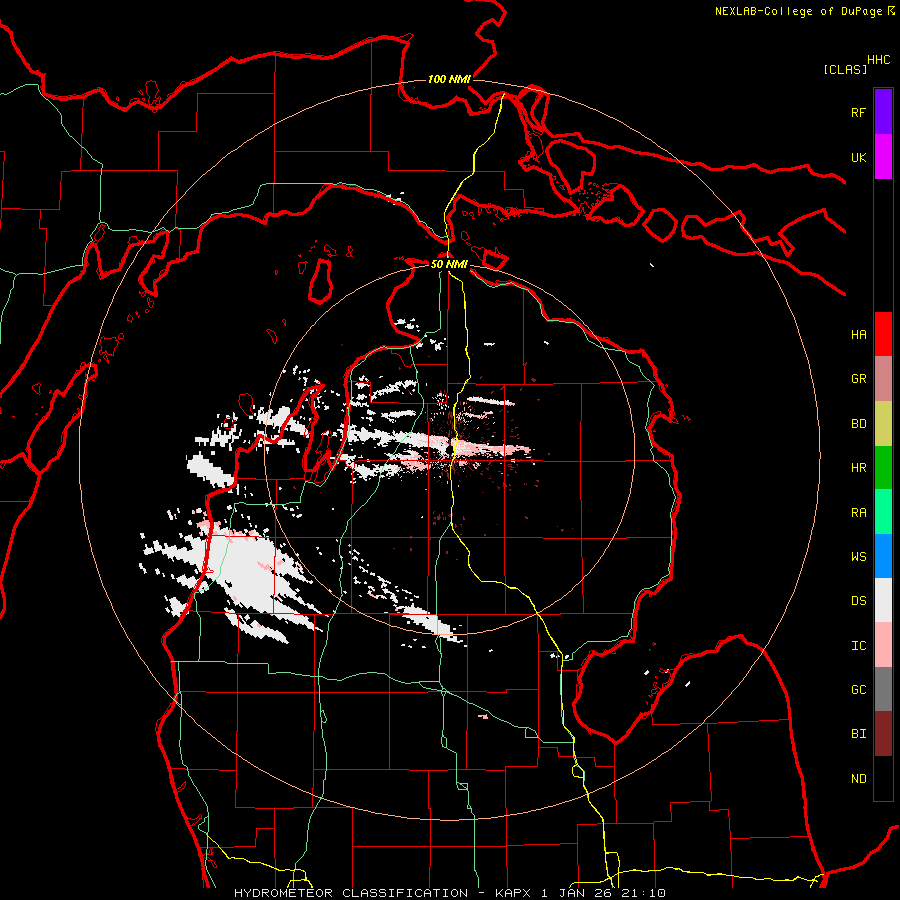Click the UK magenta legend swatch
900x900 pixels.
tap(883, 157)
